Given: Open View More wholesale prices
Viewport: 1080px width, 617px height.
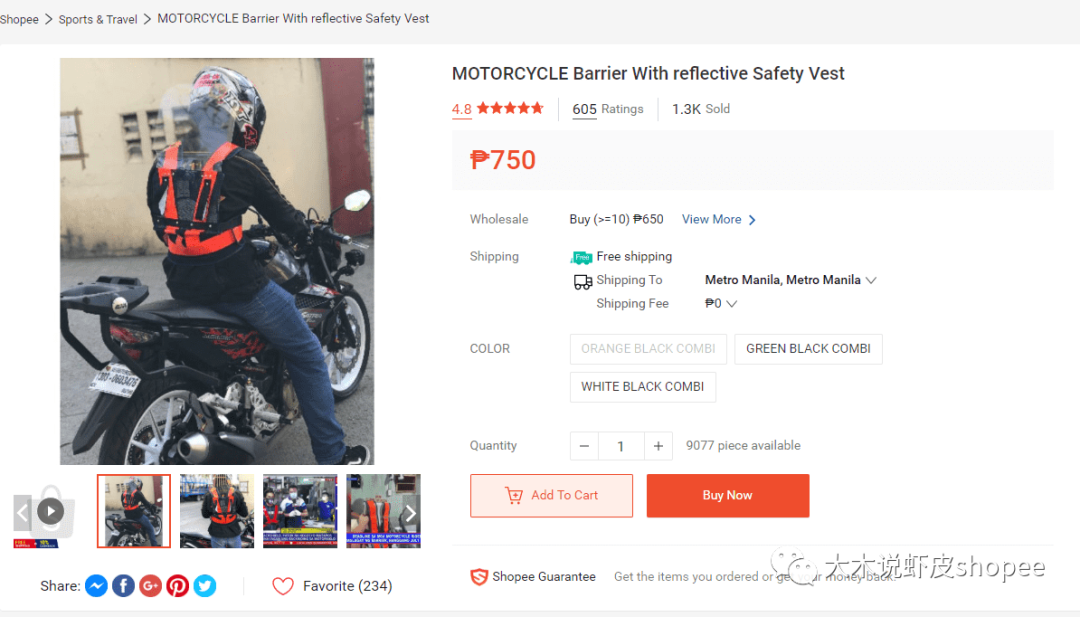Looking at the screenshot, I should pyautogui.click(x=718, y=220).
